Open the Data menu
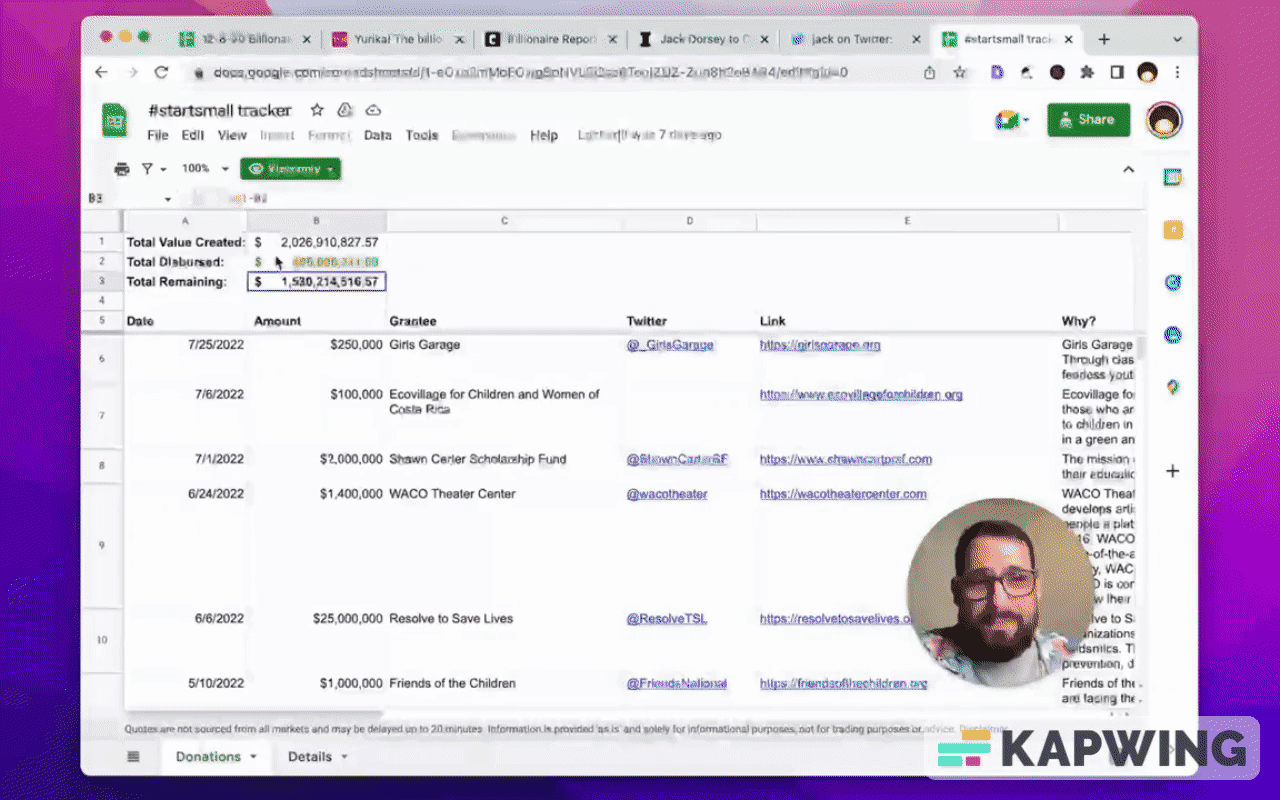Viewport: 1280px width, 800px height. pos(378,135)
